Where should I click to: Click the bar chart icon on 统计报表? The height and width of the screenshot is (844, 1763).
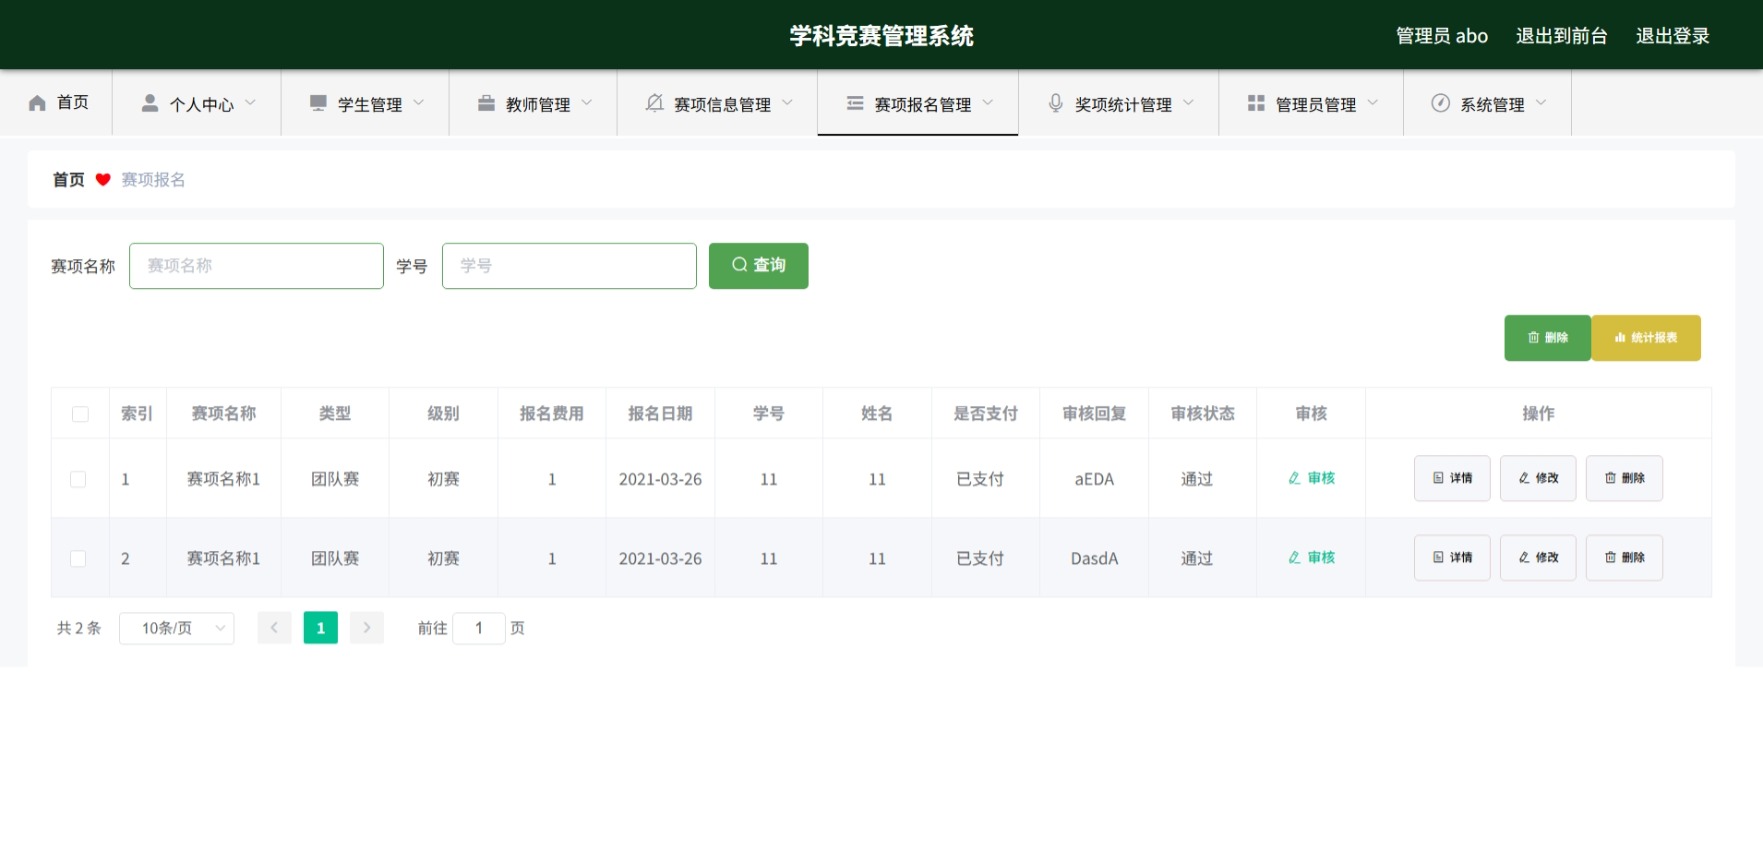tap(1620, 338)
